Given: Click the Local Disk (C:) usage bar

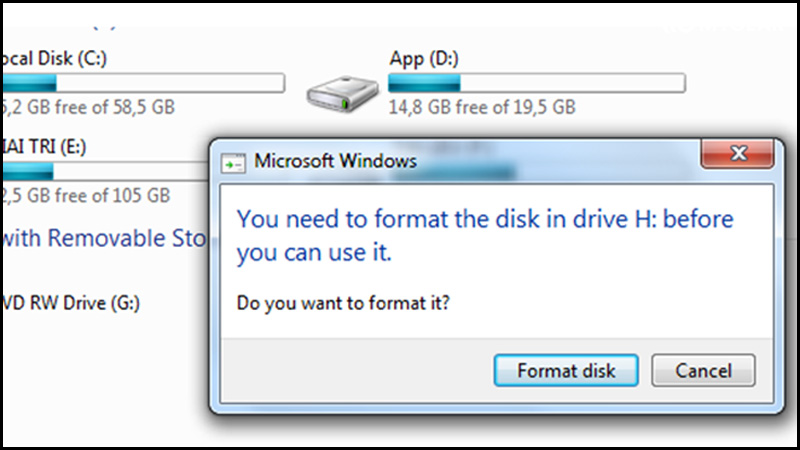Looking at the screenshot, I should tap(142, 82).
